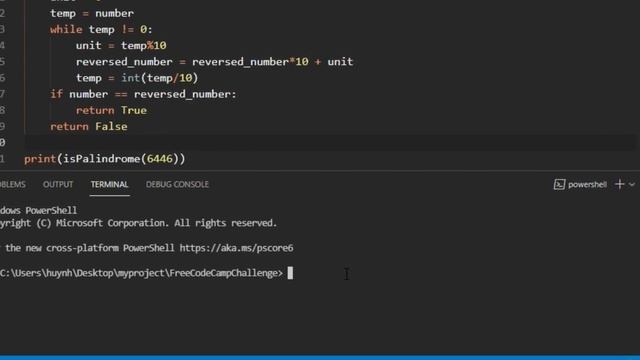The image size is (640, 360).
Task: Click the 'while temp != 0:' line
Action: tap(101, 29)
